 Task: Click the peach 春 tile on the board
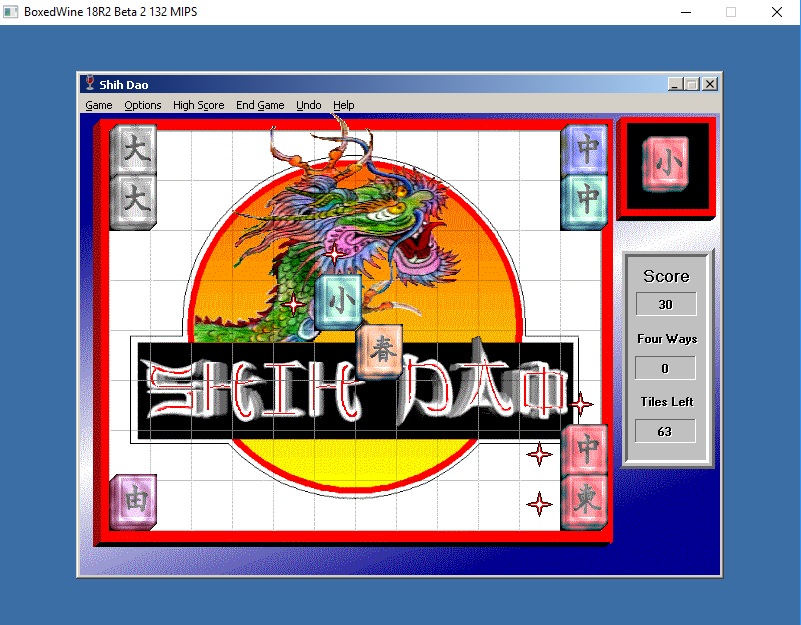[379, 352]
